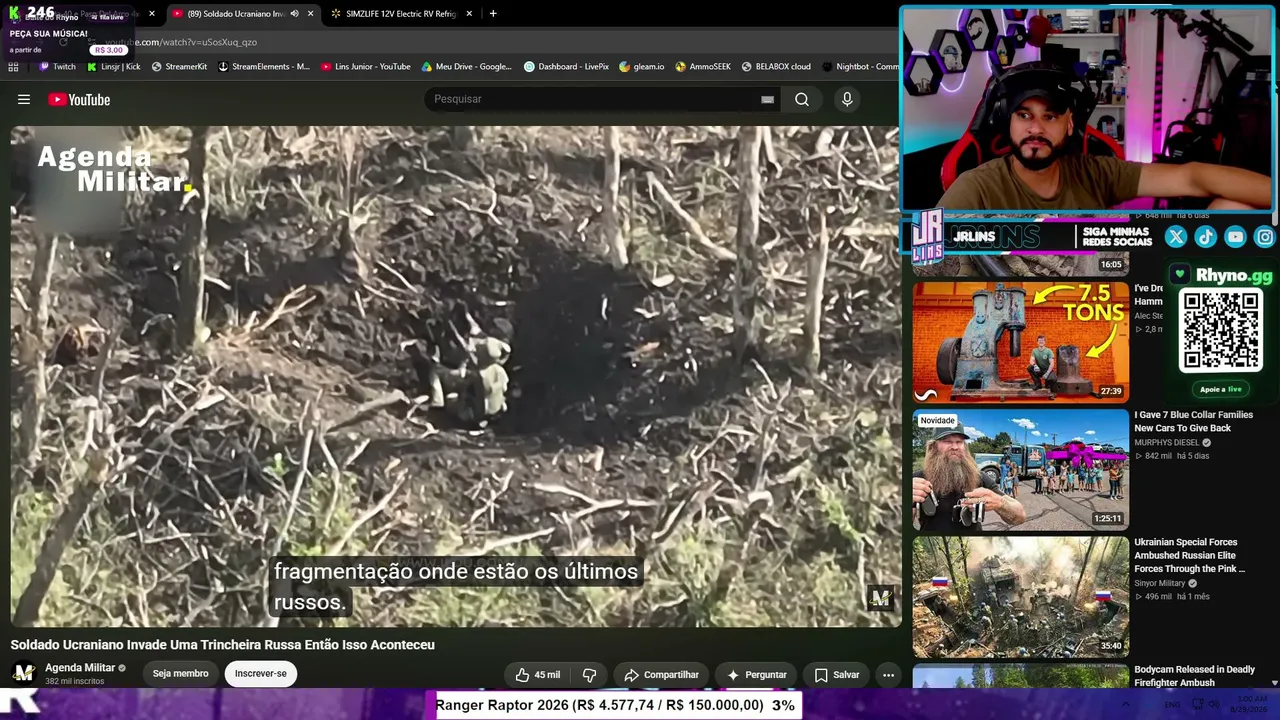The image size is (1280, 720).
Task: Open the YouTube guide hamburger menu
Action: click(x=24, y=99)
